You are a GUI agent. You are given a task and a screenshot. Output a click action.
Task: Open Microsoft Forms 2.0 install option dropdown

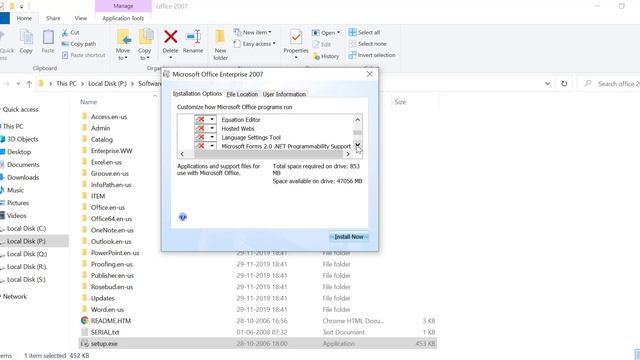(x=212, y=146)
